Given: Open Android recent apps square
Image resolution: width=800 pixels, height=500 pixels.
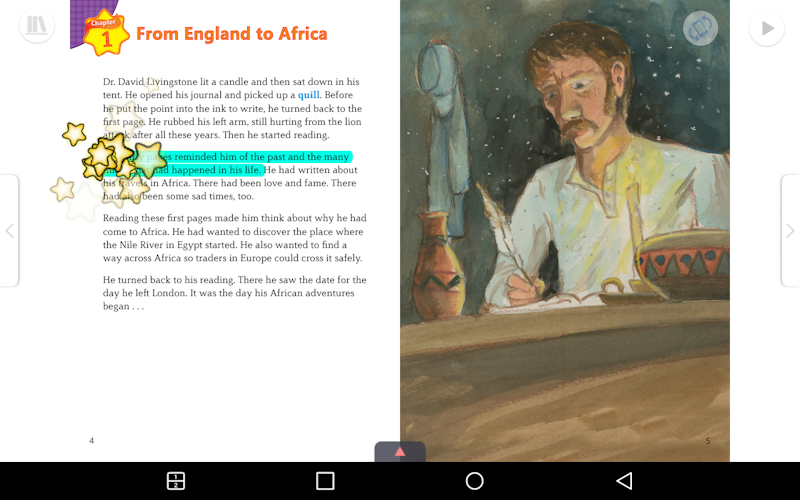Looking at the screenshot, I should click(325, 481).
